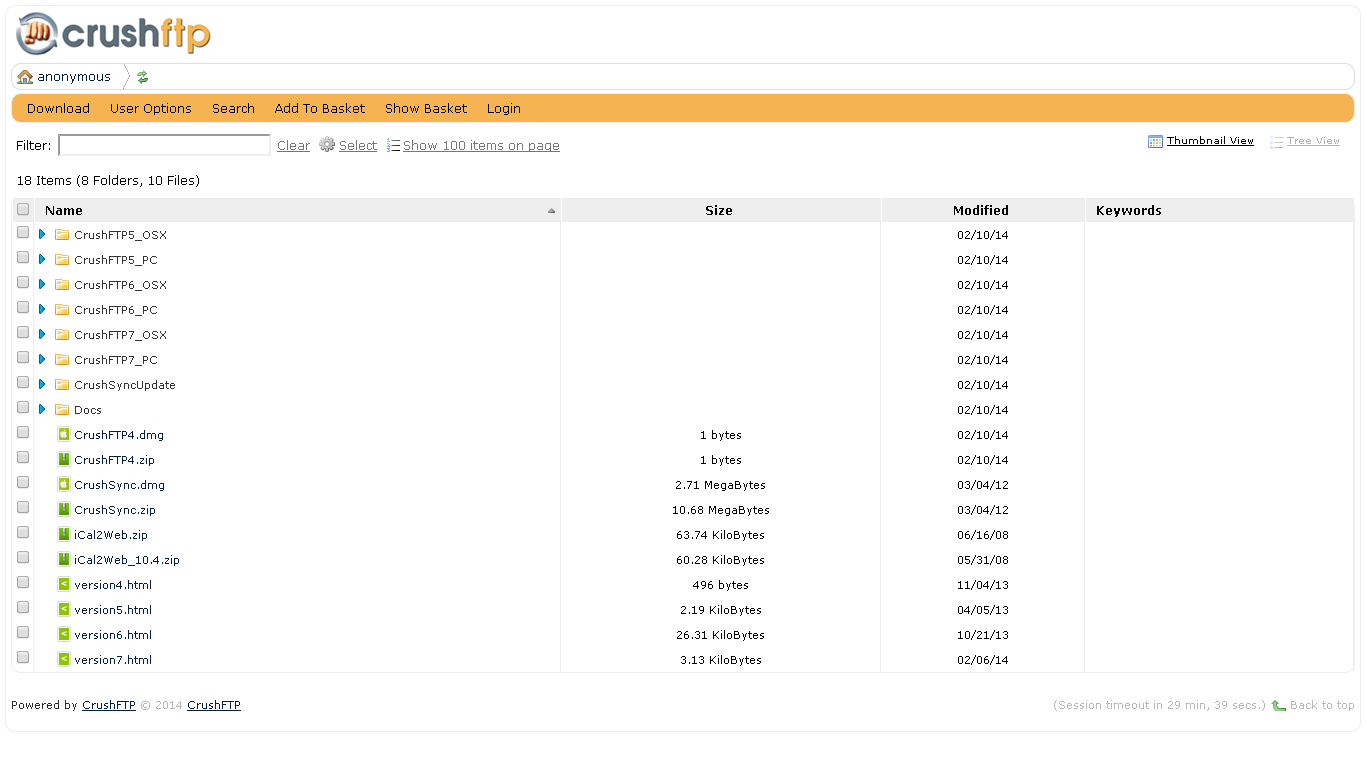Viewport: 1366px width, 768px height.
Task: Check the box for CrushFTP4.dmg
Action: point(23,432)
